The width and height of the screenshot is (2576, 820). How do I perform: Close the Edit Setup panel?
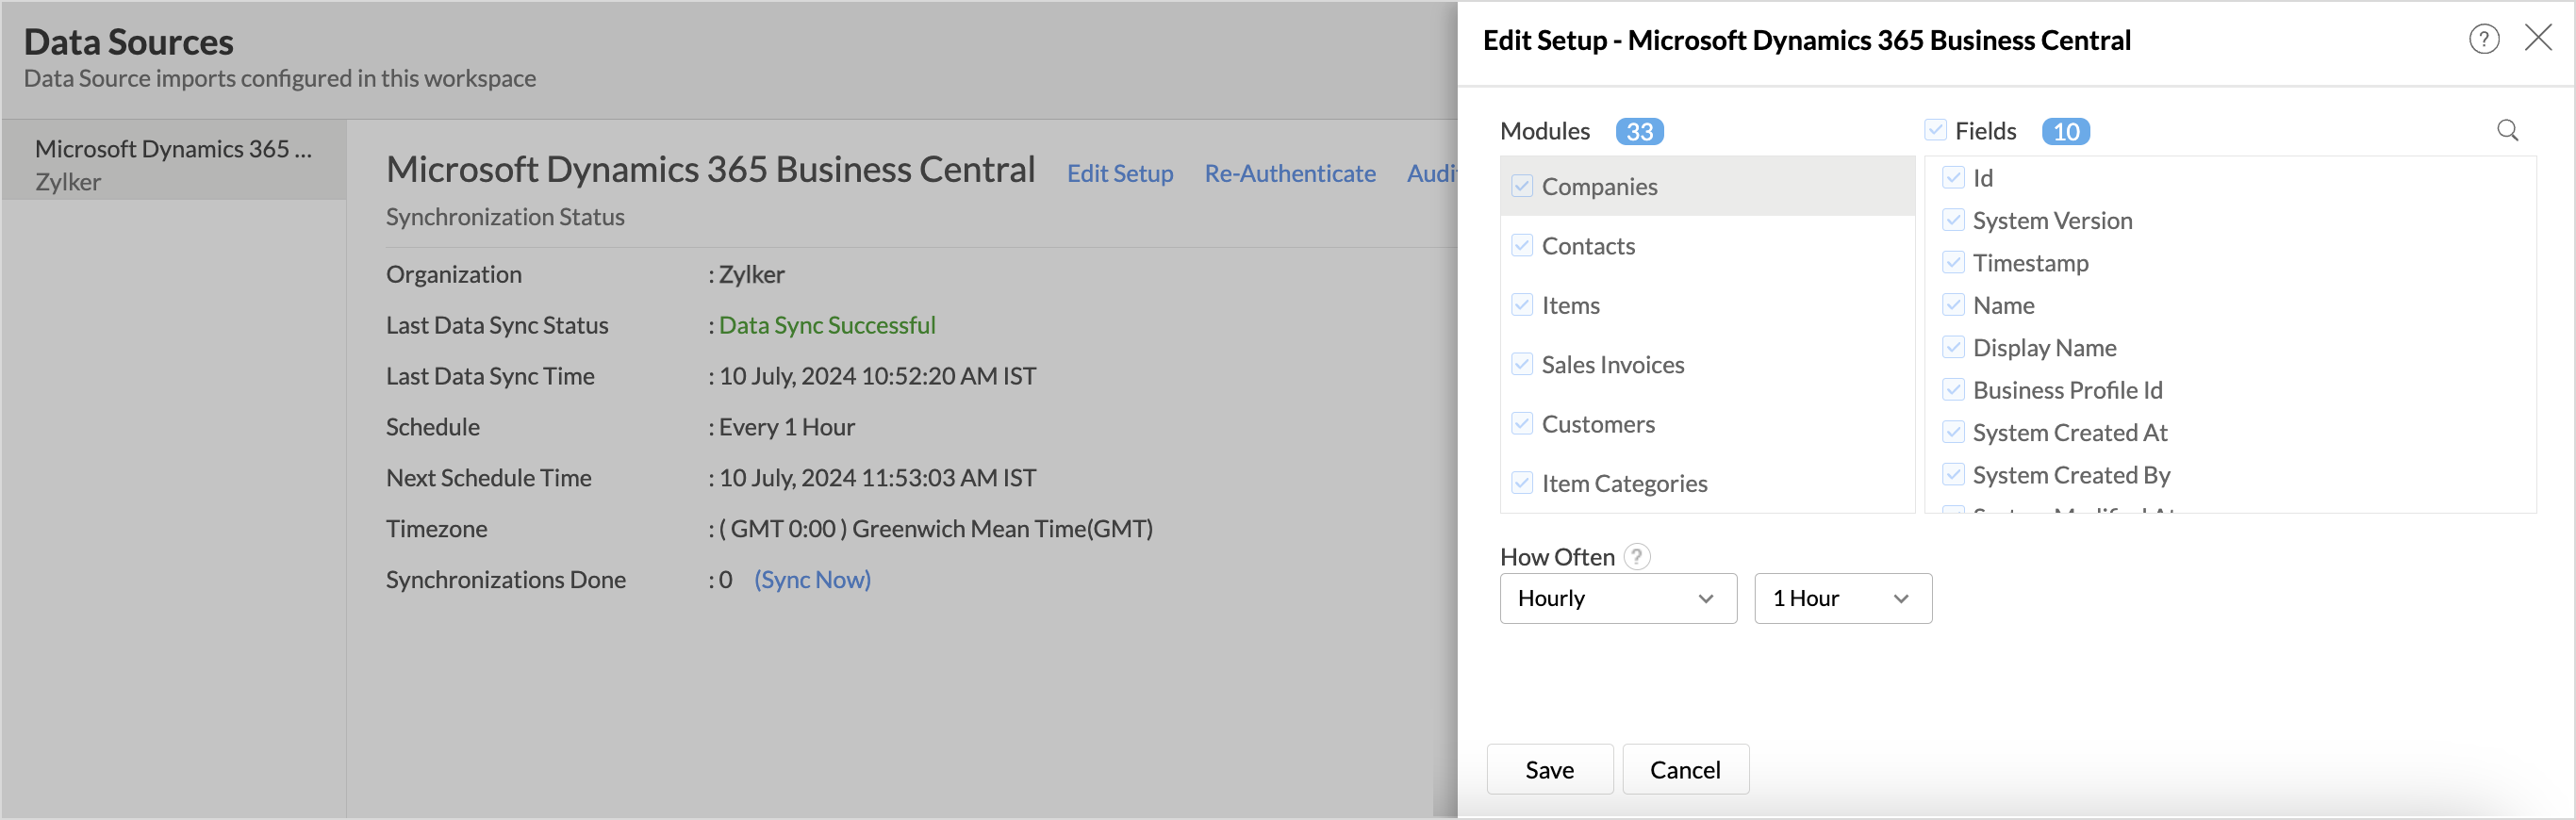(x=2538, y=38)
